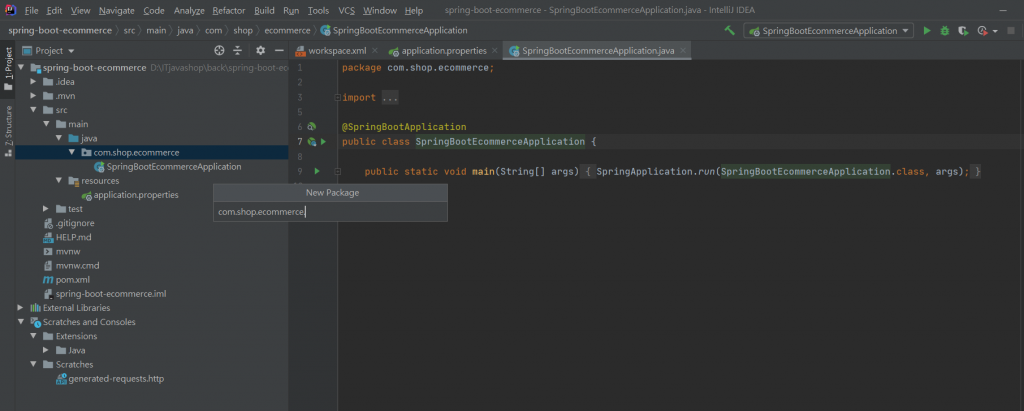Viewport: 1024px width, 411px height.
Task: Click the folded main method body on line 9
Action: point(782,172)
